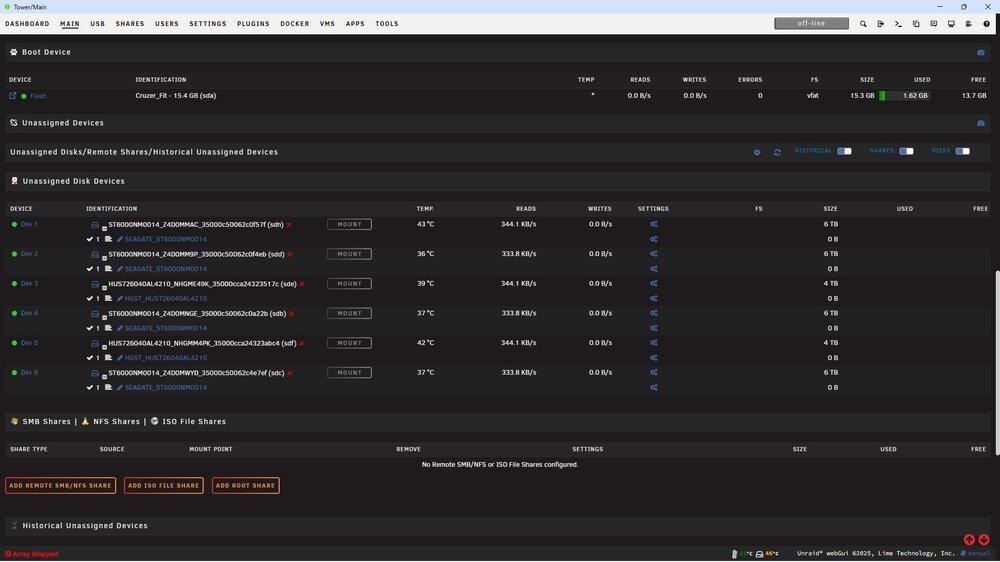
Task: Click Add Remote SMB/NFS Share
Action: [61, 485]
